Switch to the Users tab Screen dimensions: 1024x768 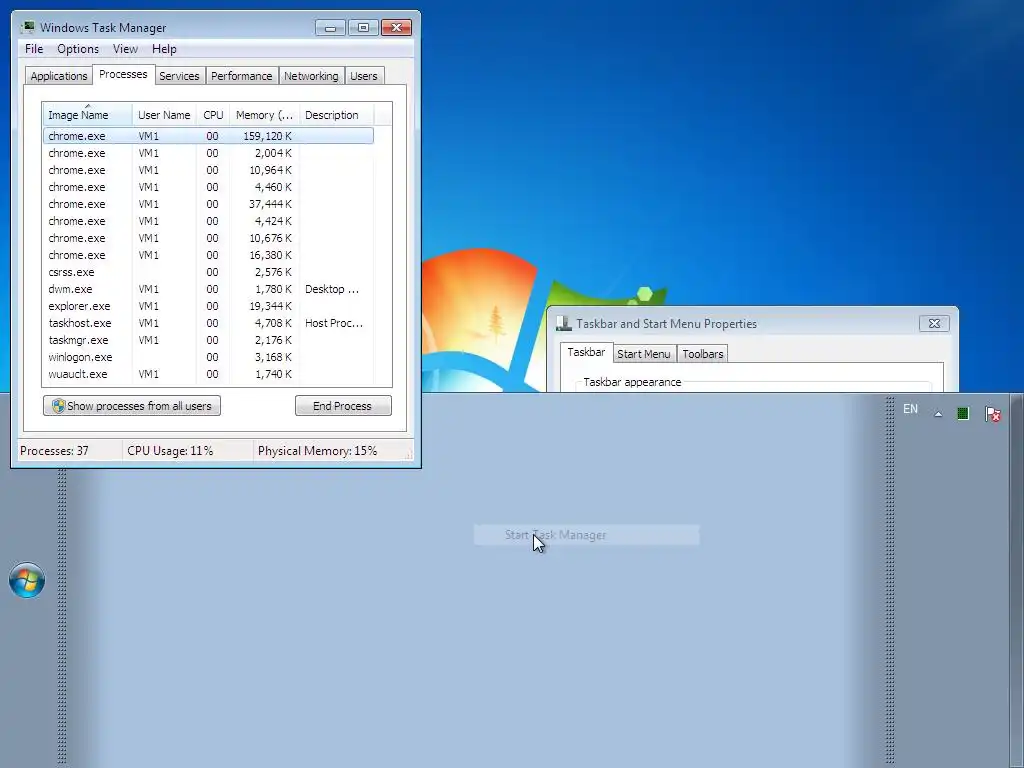pos(364,76)
